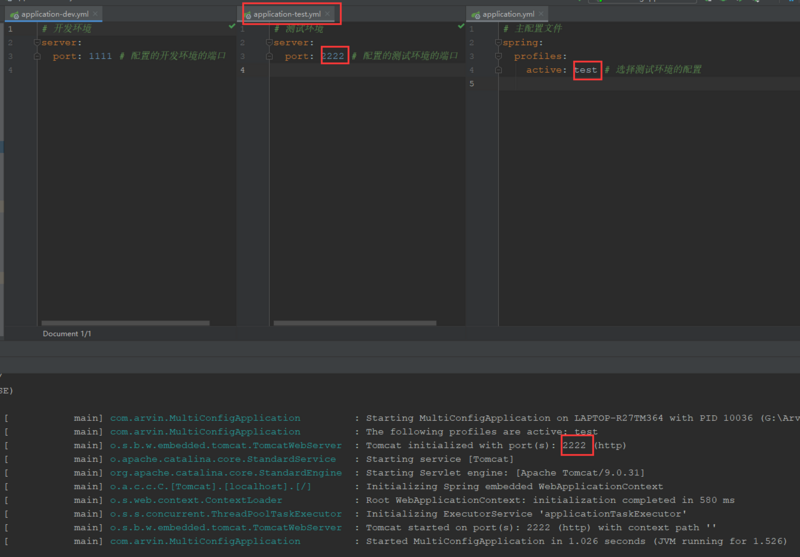
Task: Click the dev environment comment on line 1 of application-dev.yml
Action: [67, 29]
